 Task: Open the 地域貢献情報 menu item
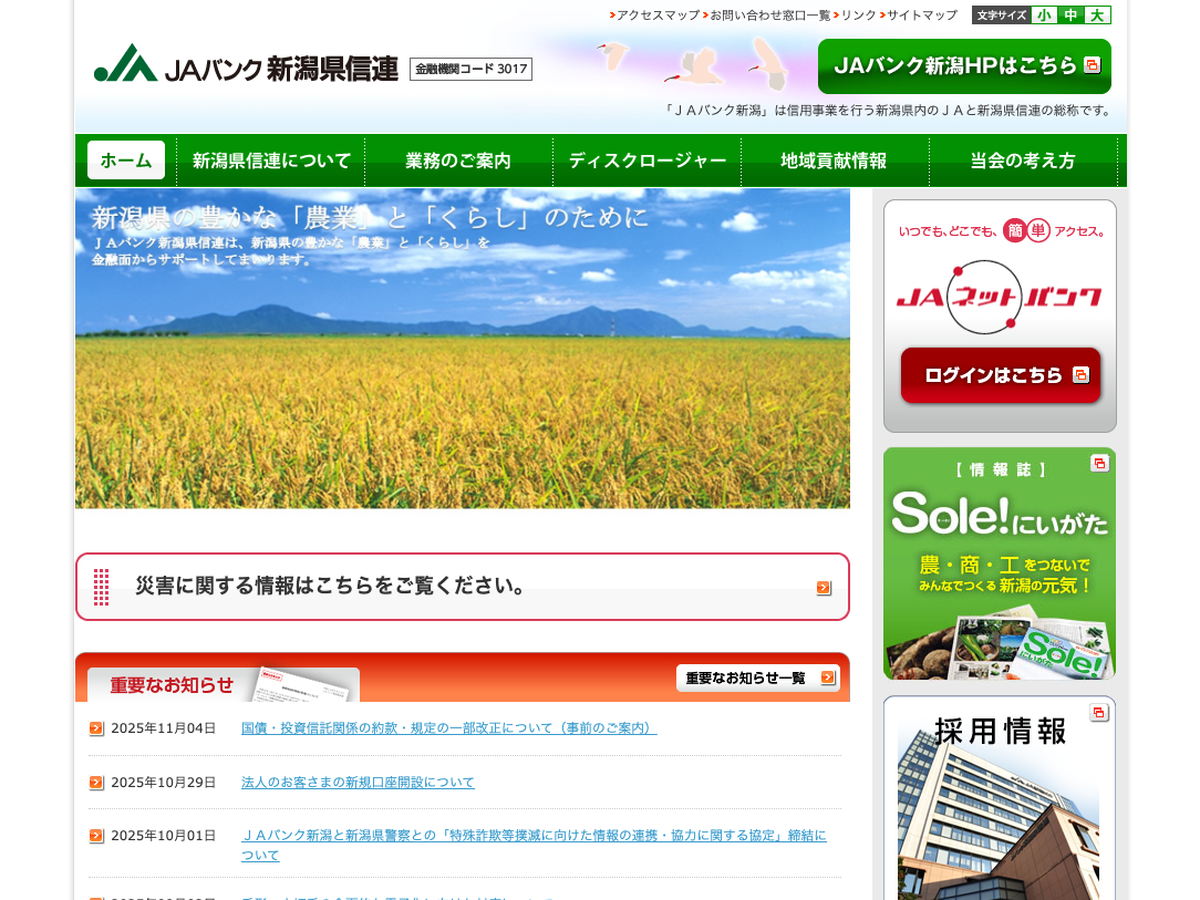834,160
